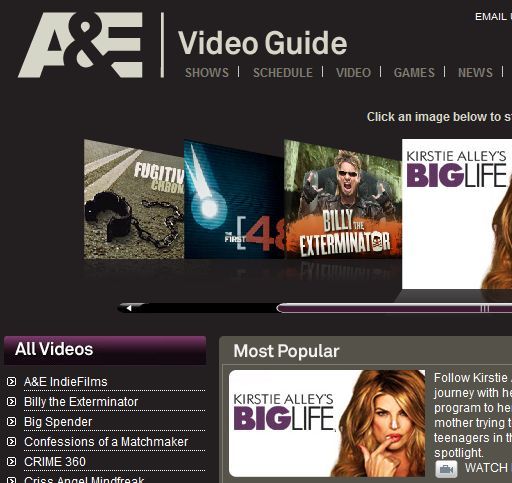
Task: Select the Billy the Exterminator carousel image
Action: (x=343, y=199)
